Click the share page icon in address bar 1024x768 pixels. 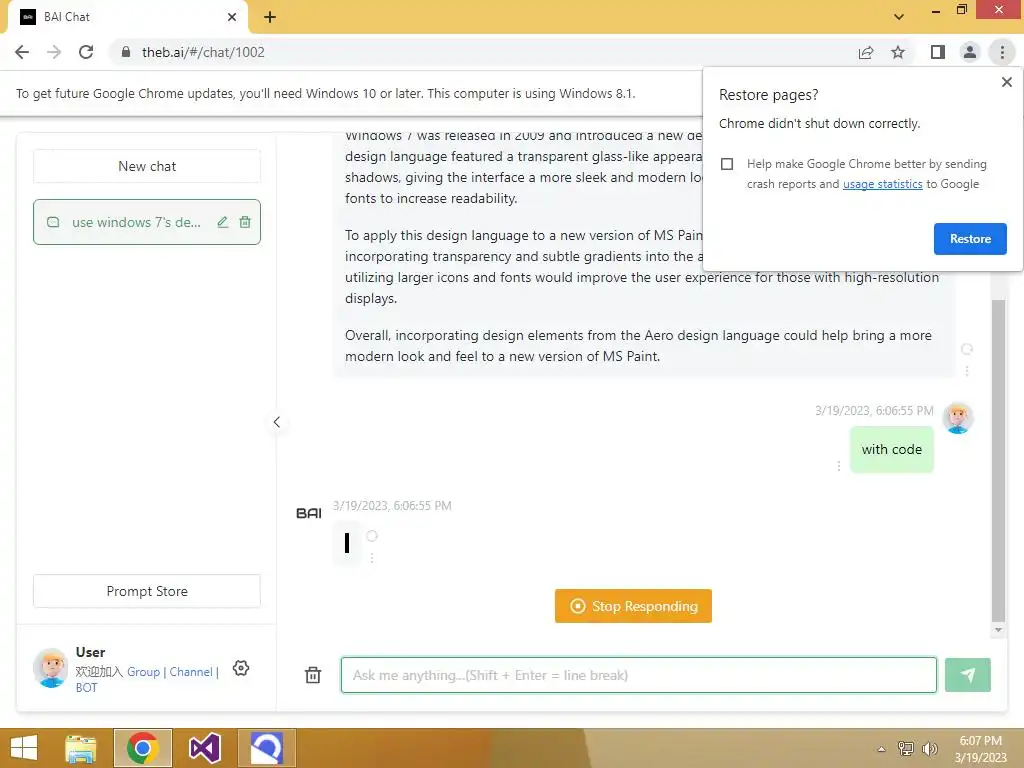point(866,52)
